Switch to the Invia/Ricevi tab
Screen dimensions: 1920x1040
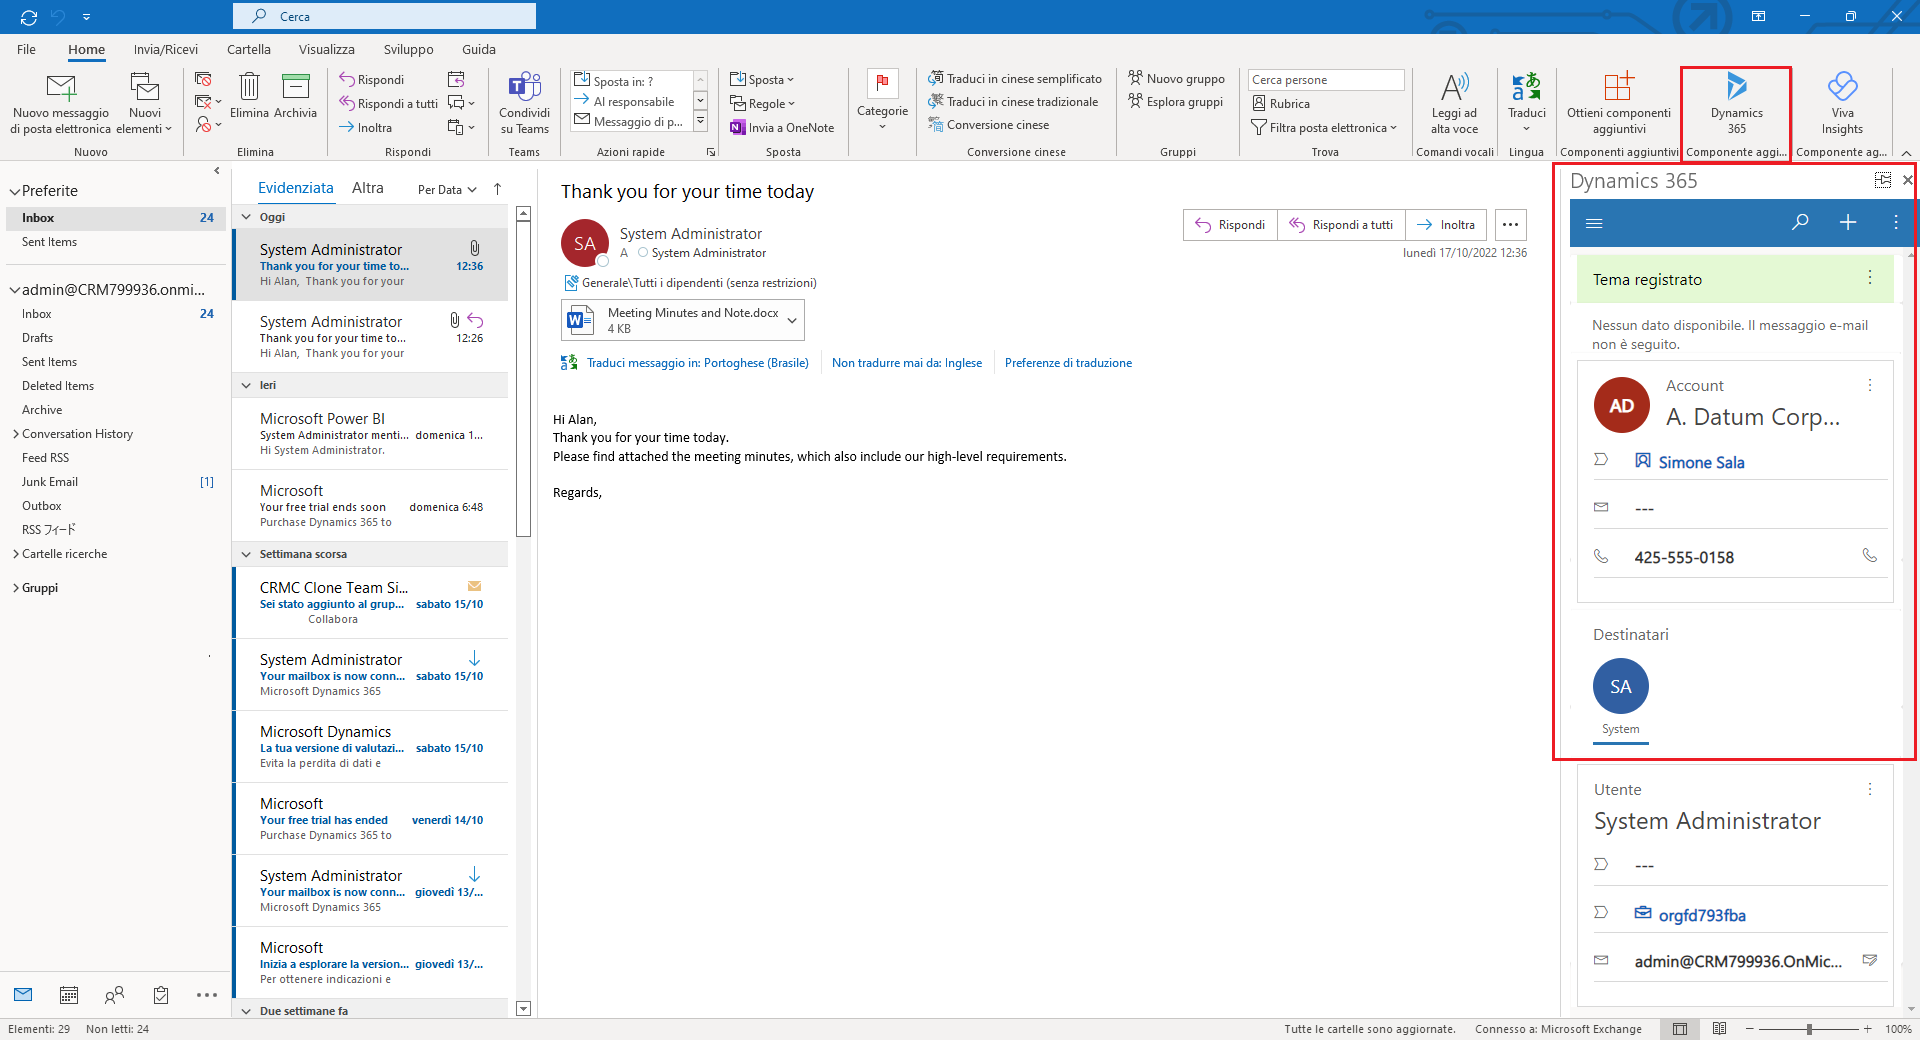(x=166, y=49)
